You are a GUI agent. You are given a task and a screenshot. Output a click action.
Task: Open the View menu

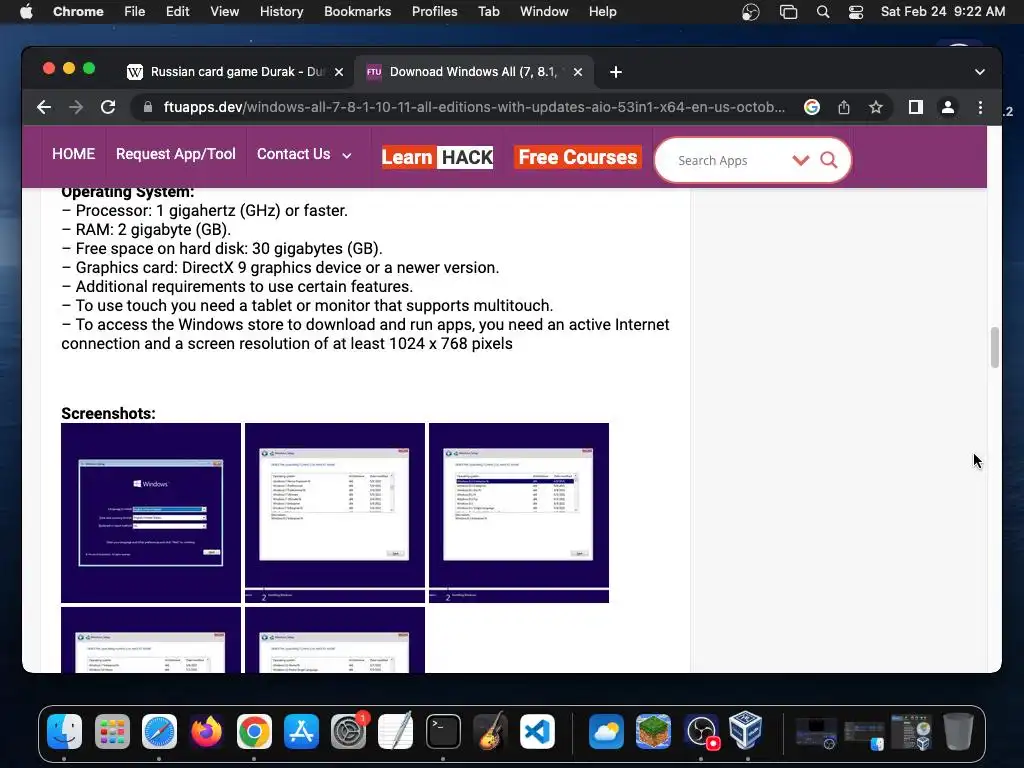pos(225,12)
